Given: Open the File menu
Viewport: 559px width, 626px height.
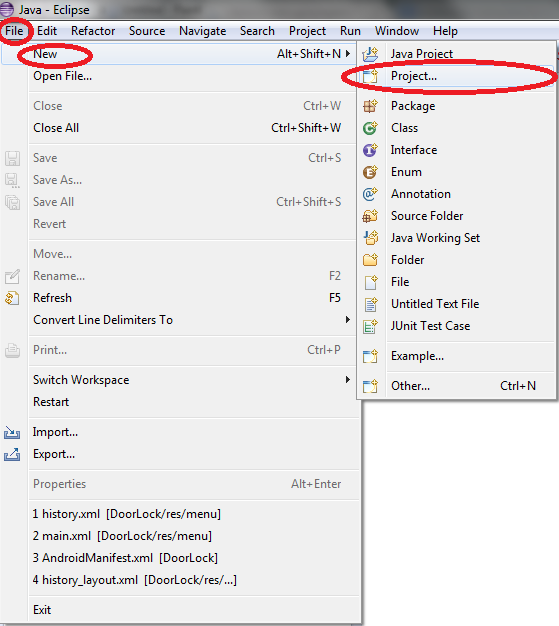Looking at the screenshot, I should coord(14,31).
